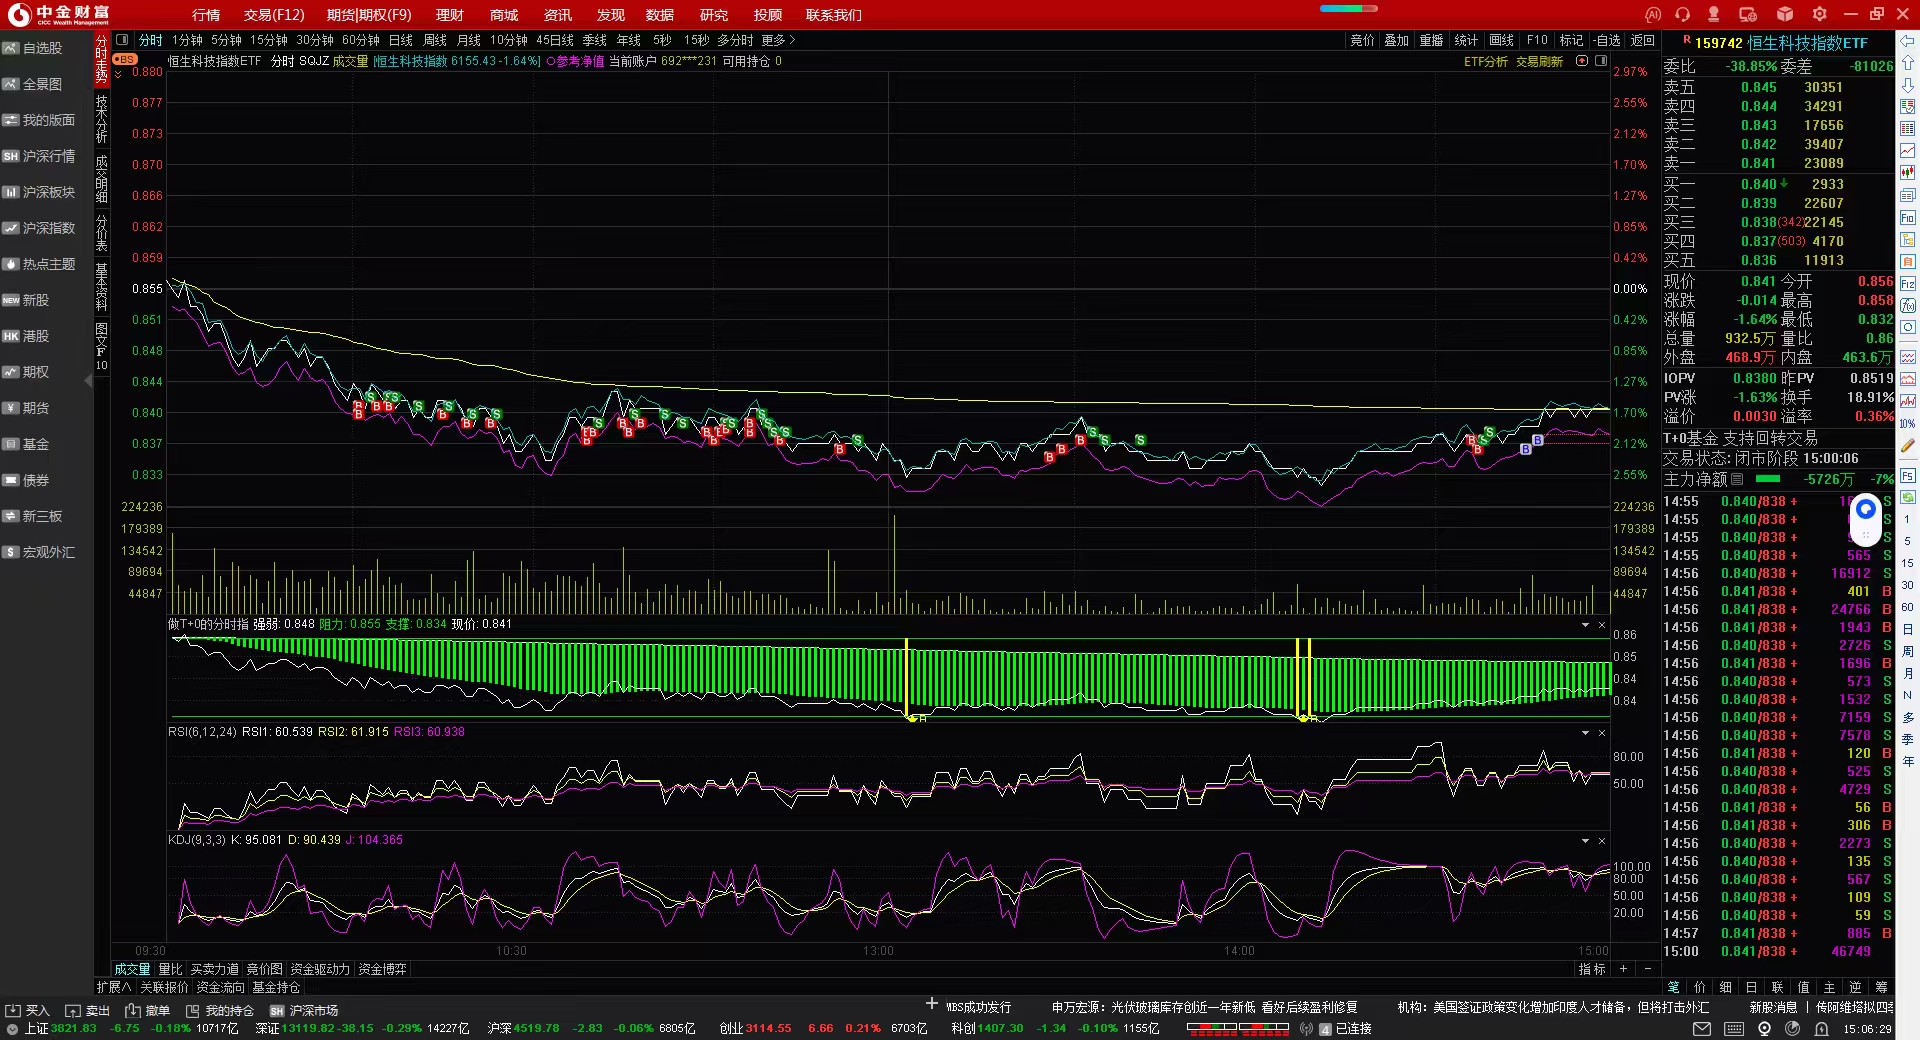Open the 理财 menu
Screen dimensions: 1920x1040
click(x=450, y=15)
